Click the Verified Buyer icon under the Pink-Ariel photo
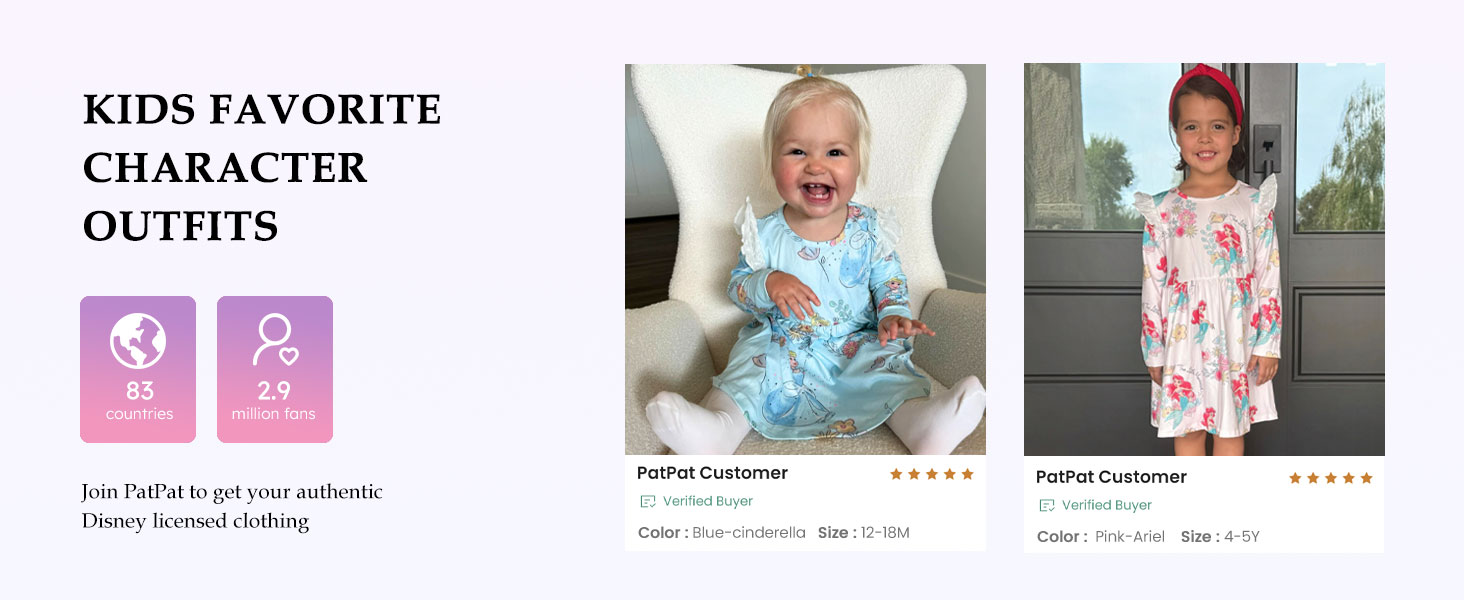This screenshot has width=1464, height=600. pyautogui.click(x=1047, y=505)
